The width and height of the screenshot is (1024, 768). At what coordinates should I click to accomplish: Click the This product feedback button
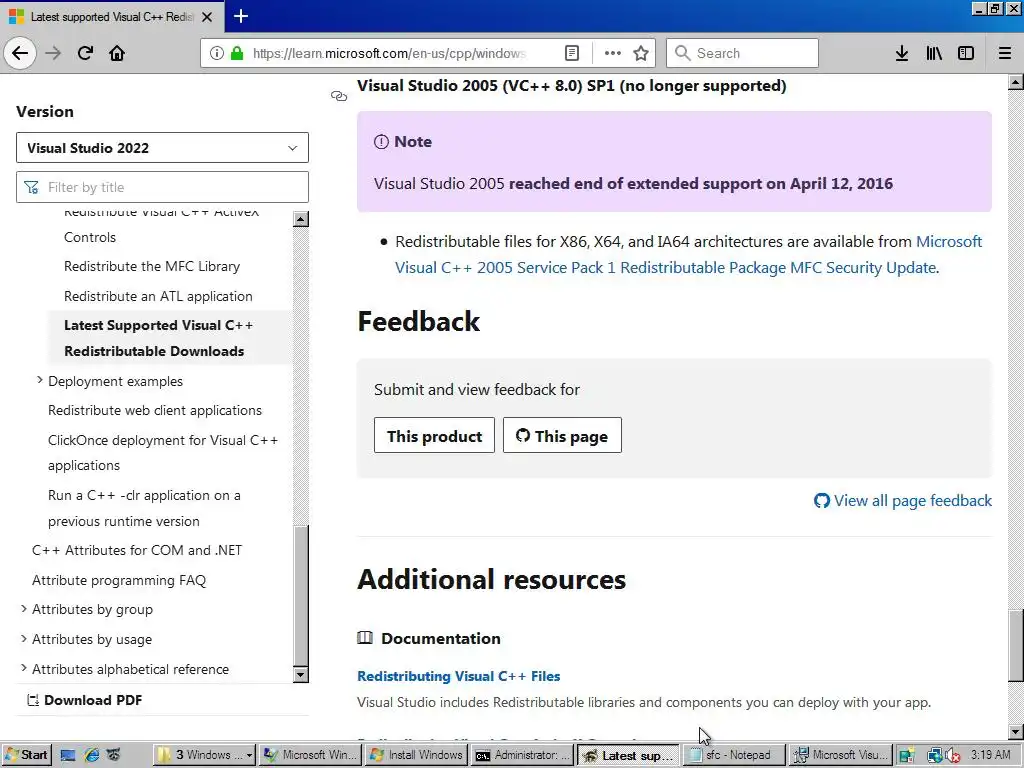point(434,436)
